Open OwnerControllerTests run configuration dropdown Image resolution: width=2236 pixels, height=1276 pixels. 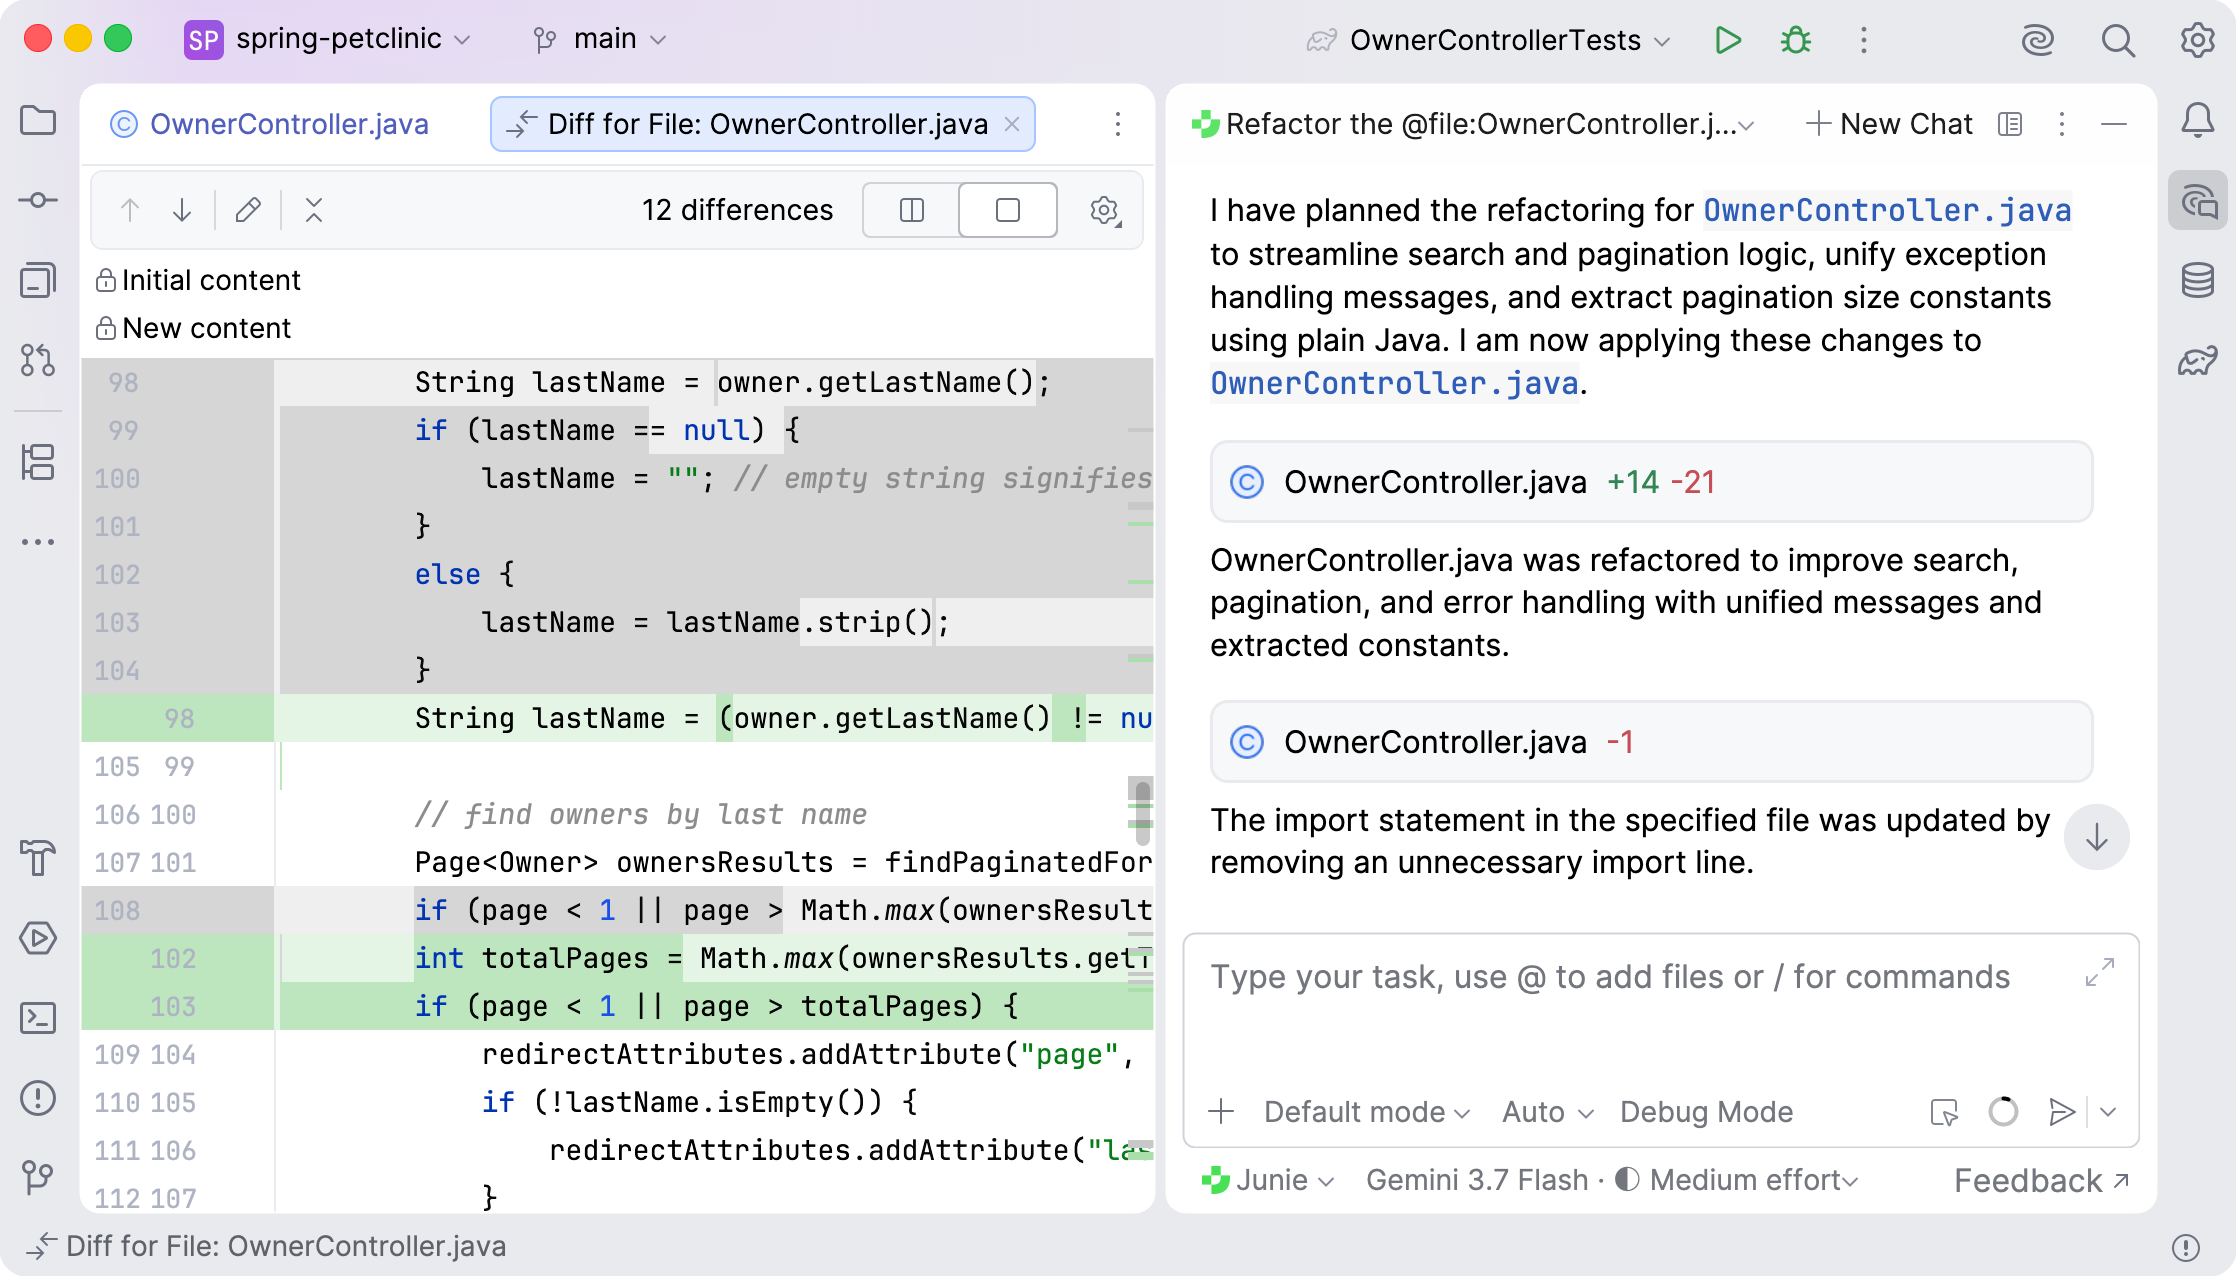[1488, 40]
